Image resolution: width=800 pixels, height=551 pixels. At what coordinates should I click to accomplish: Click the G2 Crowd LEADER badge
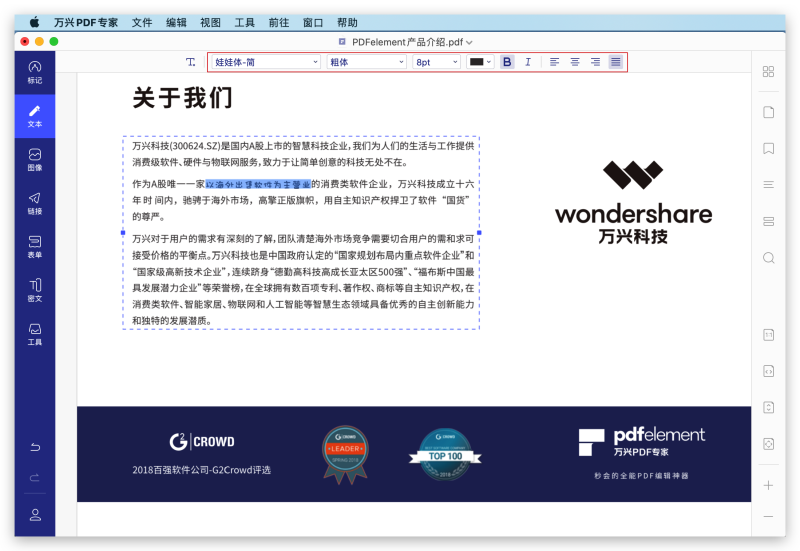click(x=345, y=455)
